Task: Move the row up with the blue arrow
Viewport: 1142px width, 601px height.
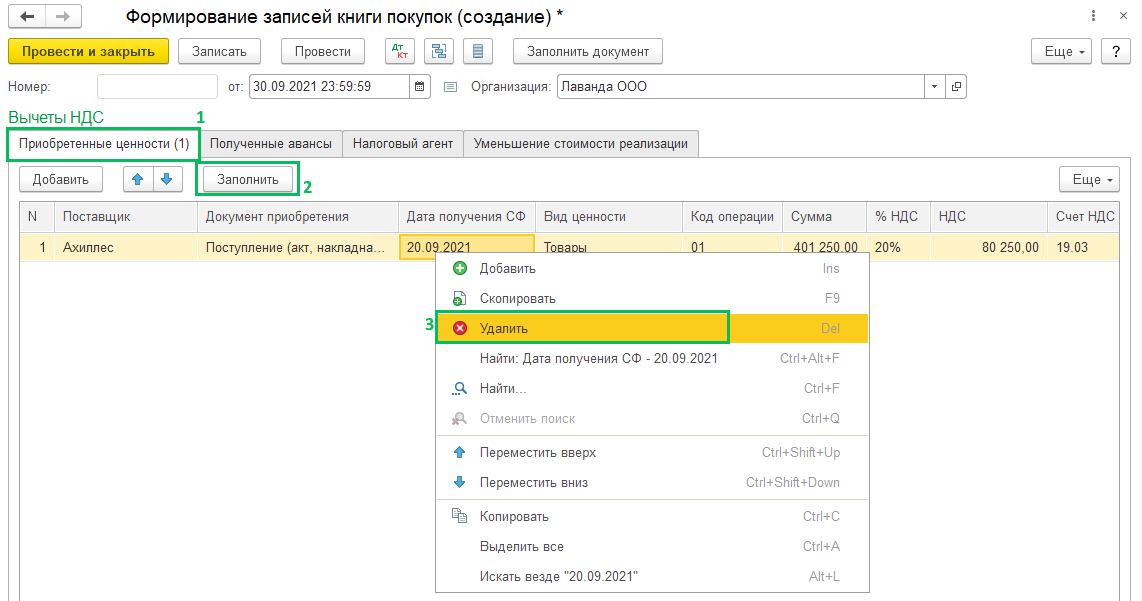Action: (x=138, y=179)
